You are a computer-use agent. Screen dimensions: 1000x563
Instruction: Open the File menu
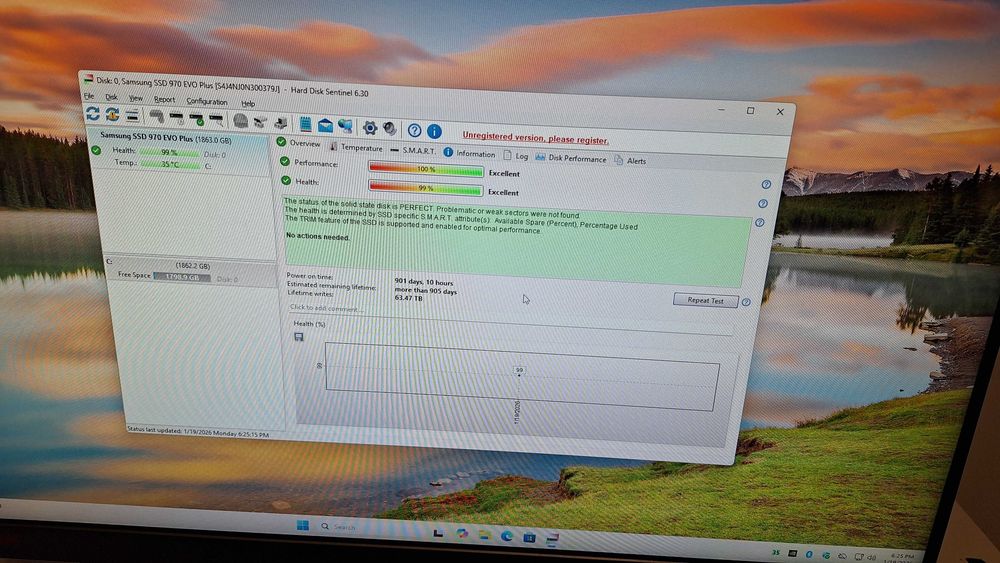[89, 96]
